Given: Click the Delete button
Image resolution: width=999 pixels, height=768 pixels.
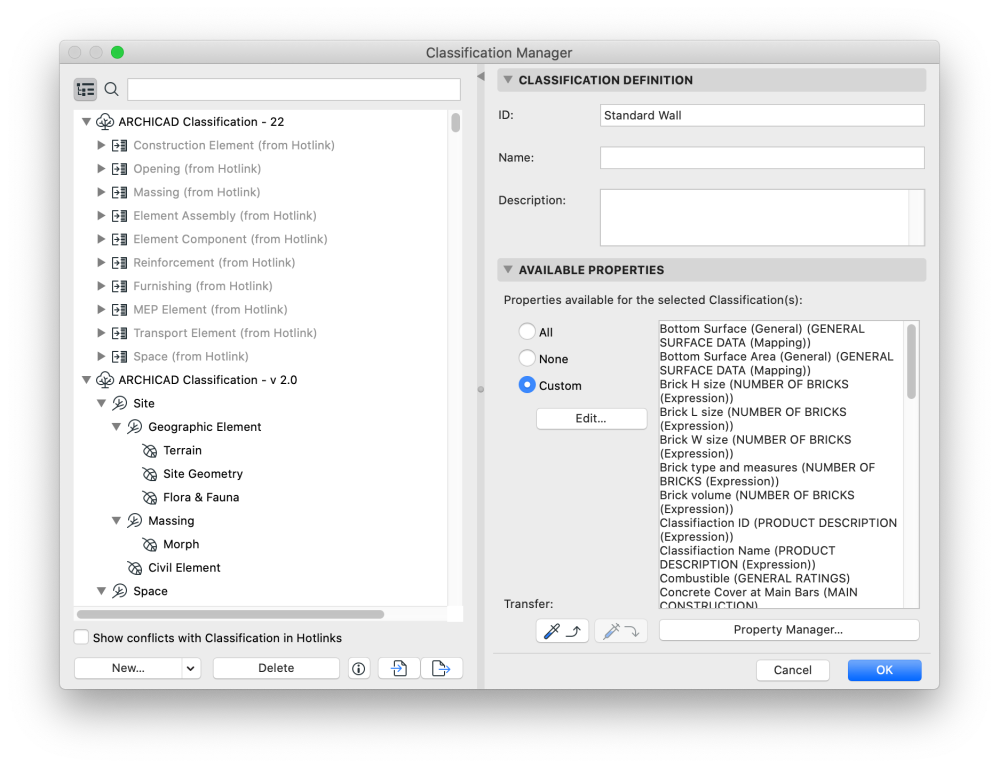Looking at the screenshot, I should [x=276, y=668].
